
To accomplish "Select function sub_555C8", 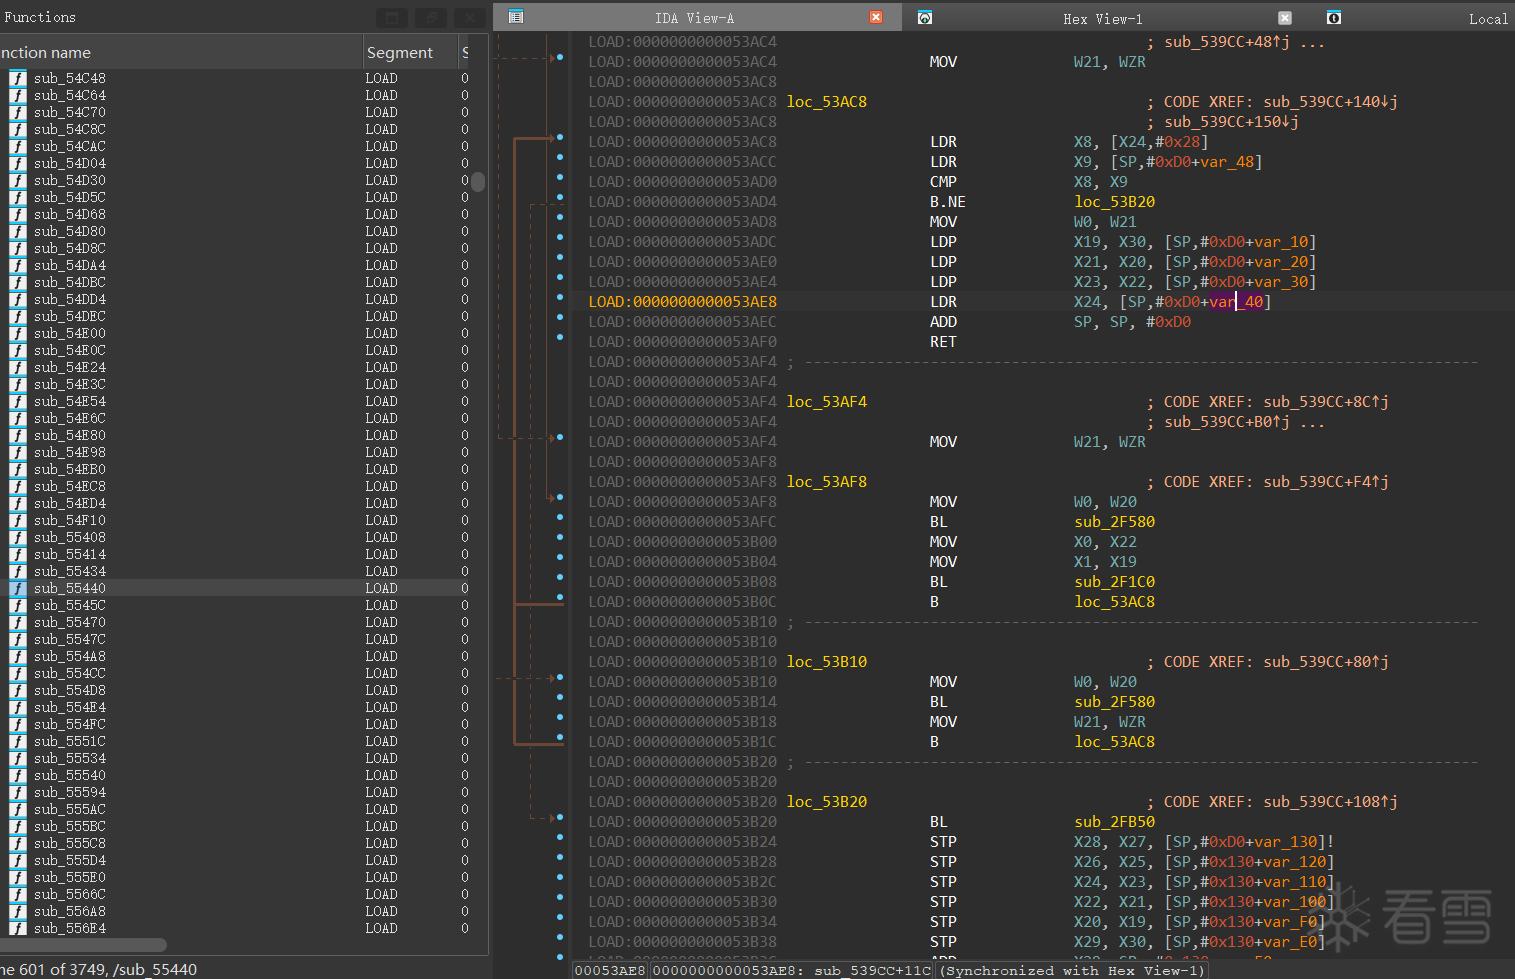I will click(69, 843).
